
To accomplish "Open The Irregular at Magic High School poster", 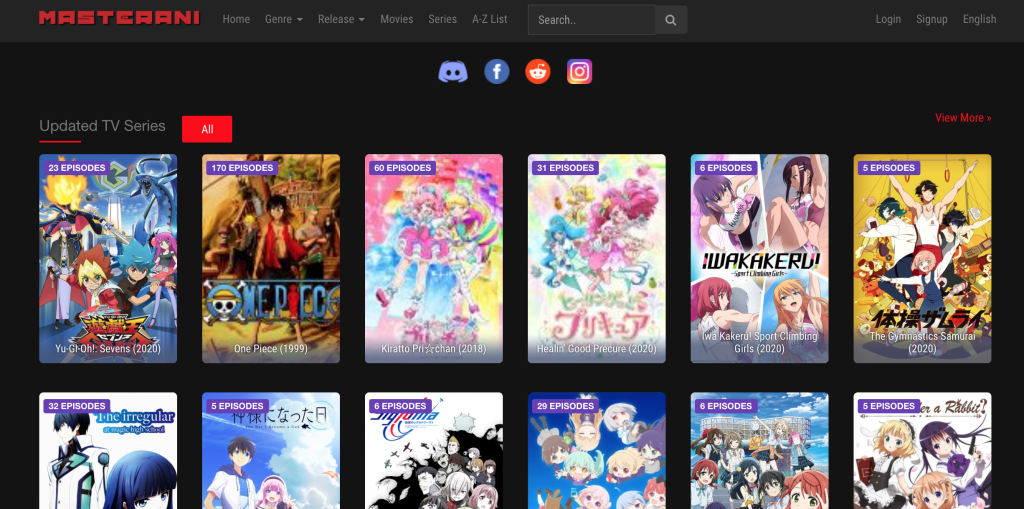I will click(x=108, y=451).
